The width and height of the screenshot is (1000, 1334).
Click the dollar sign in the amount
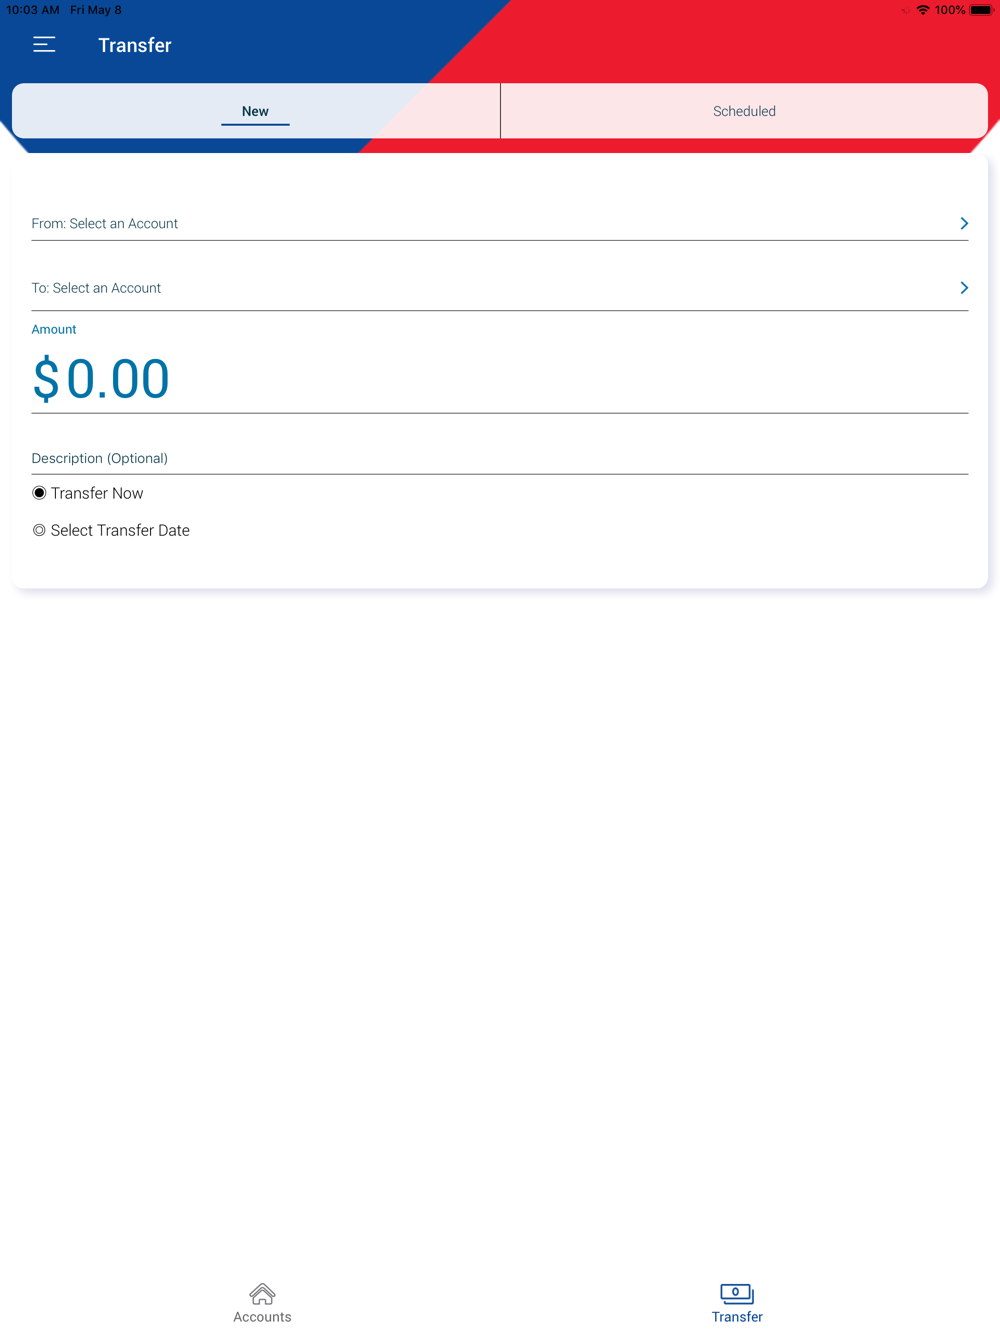(x=46, y=380)
